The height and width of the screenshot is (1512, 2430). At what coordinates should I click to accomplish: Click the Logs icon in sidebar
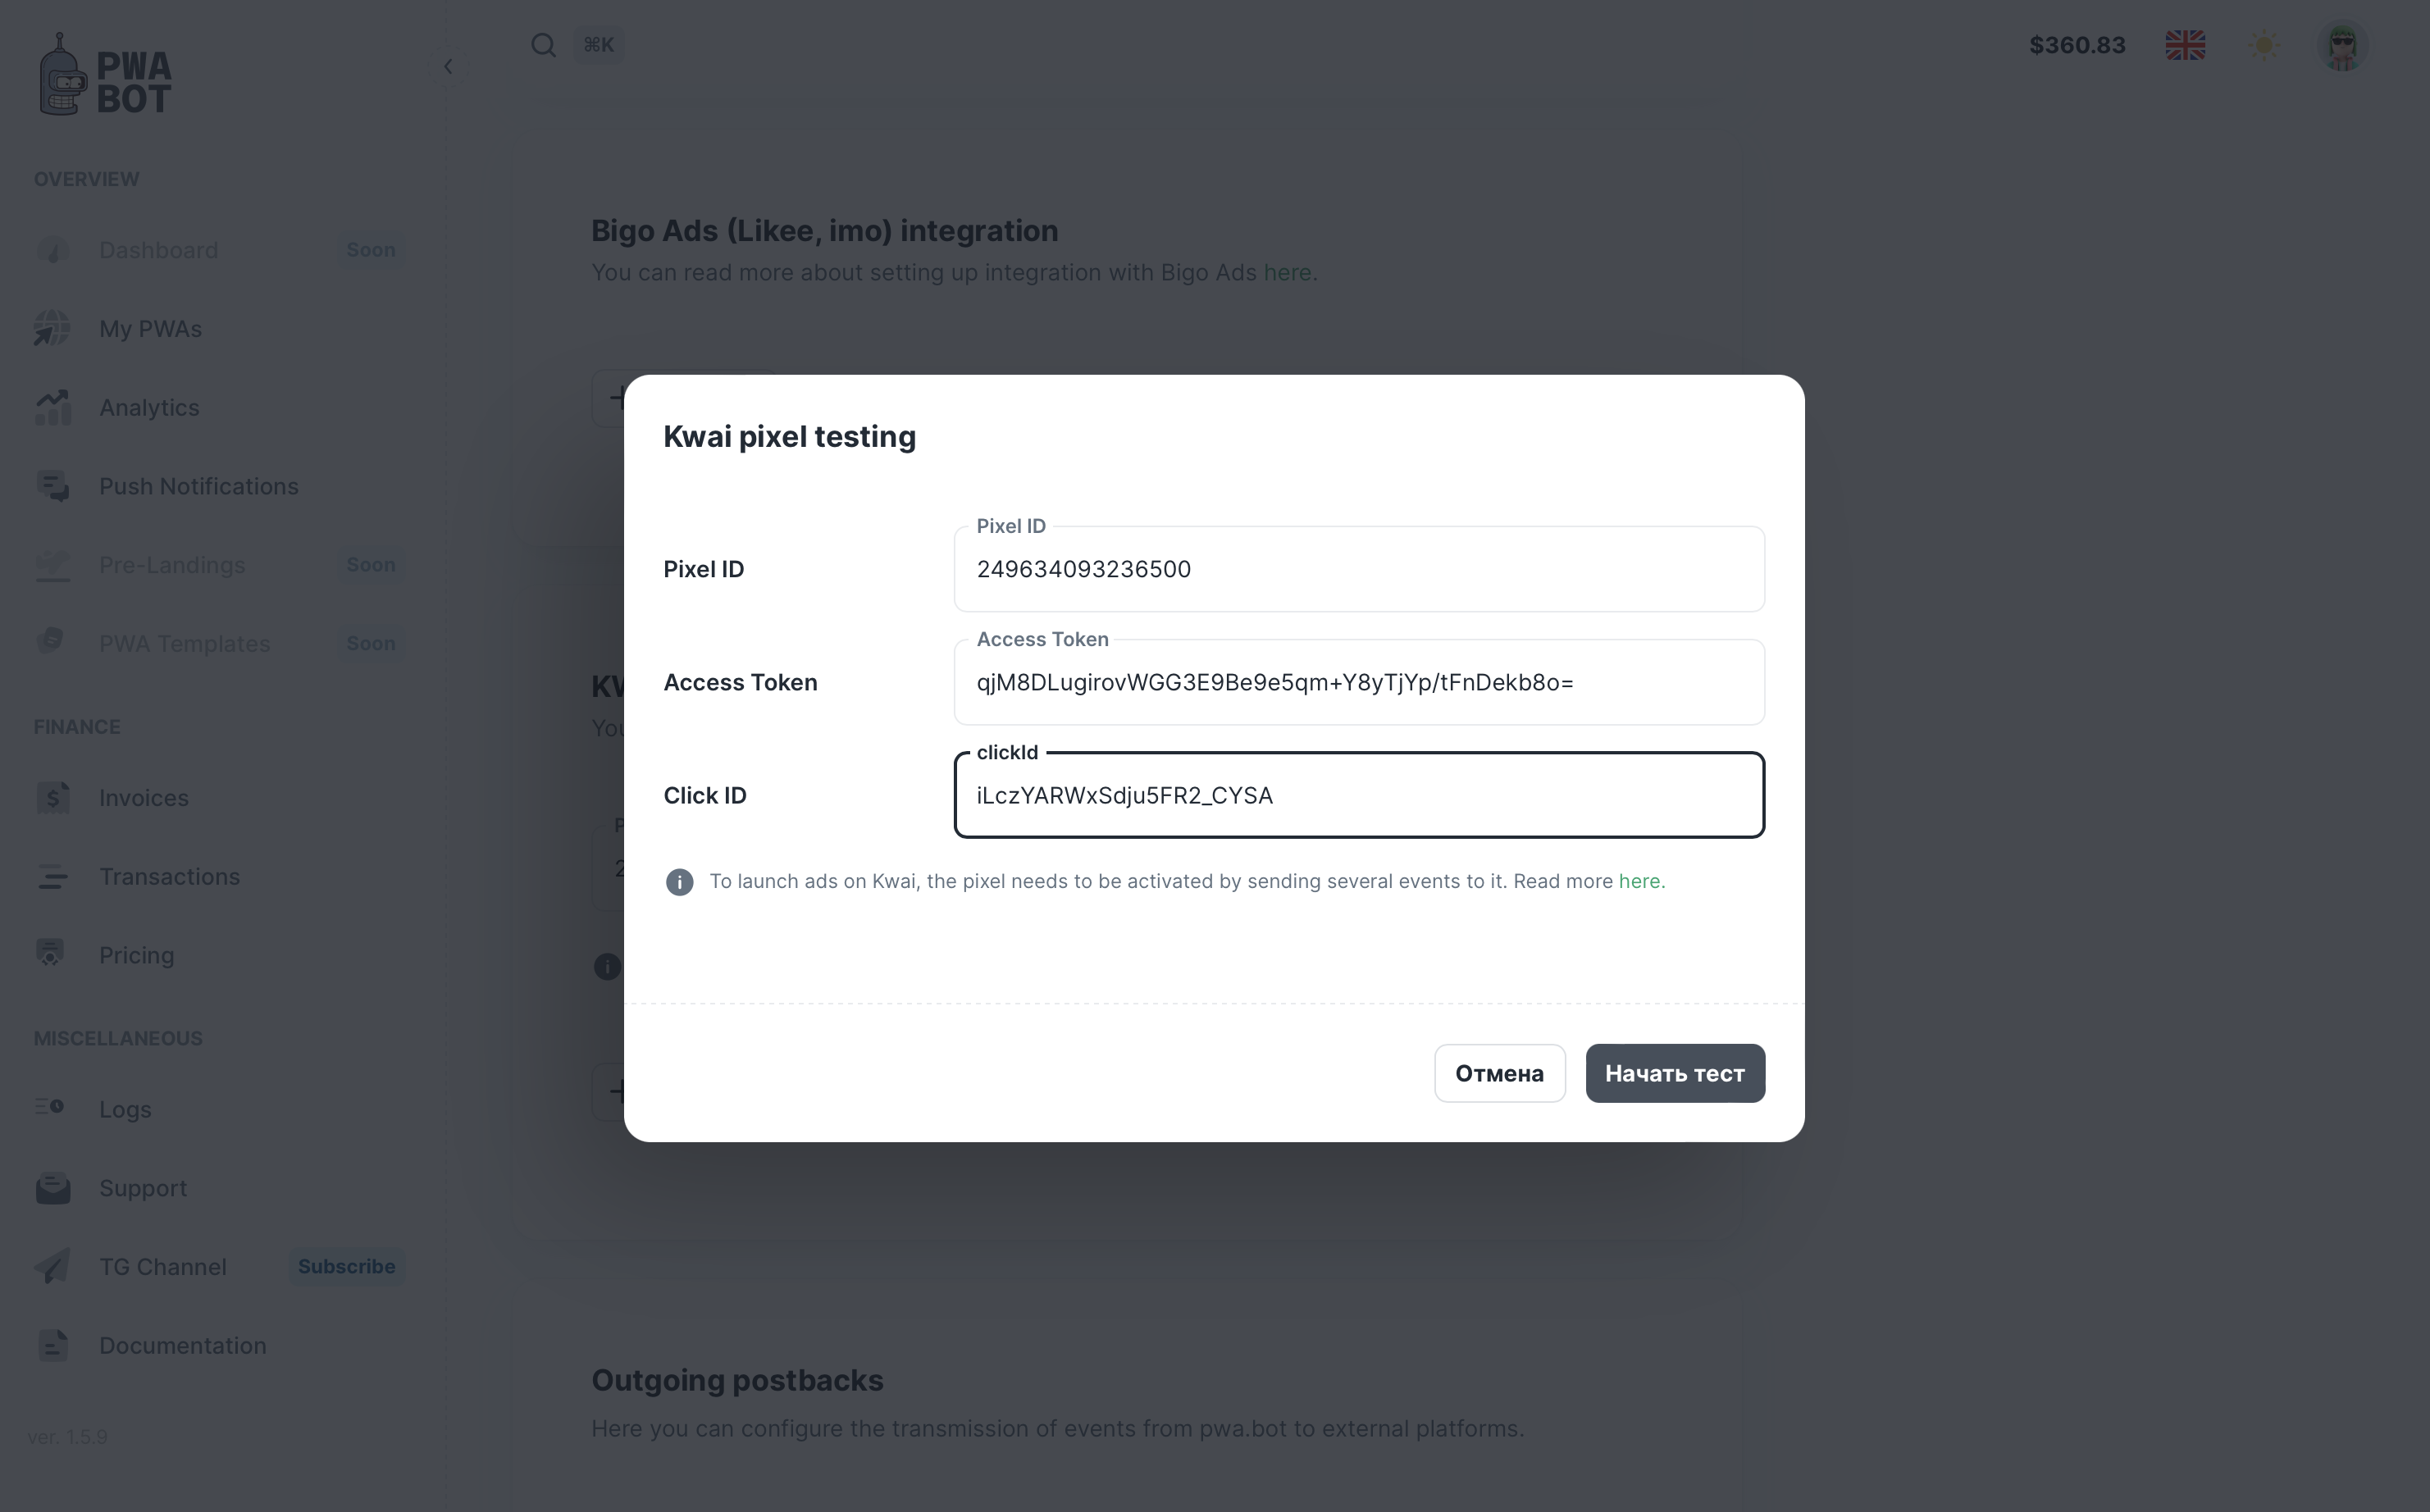click(51, 1108)
